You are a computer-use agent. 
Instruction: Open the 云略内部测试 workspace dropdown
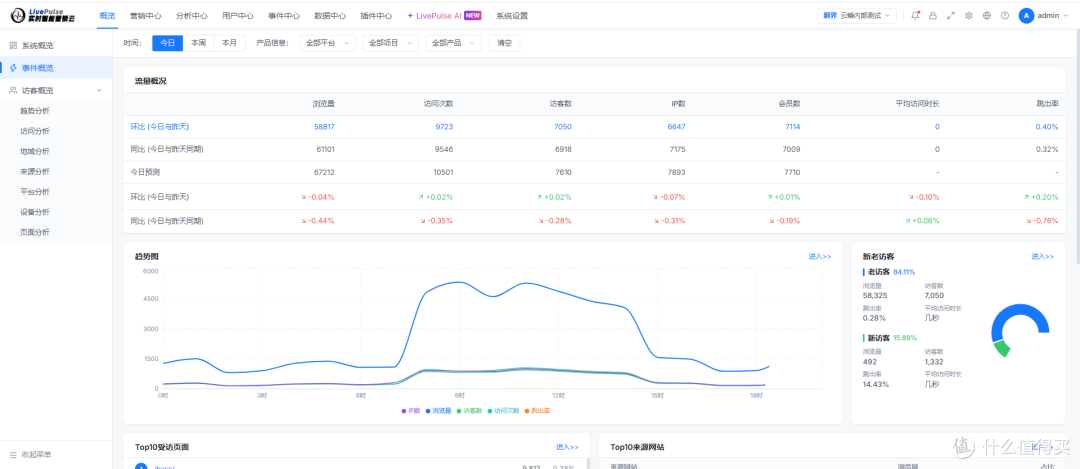coord(857,15)
